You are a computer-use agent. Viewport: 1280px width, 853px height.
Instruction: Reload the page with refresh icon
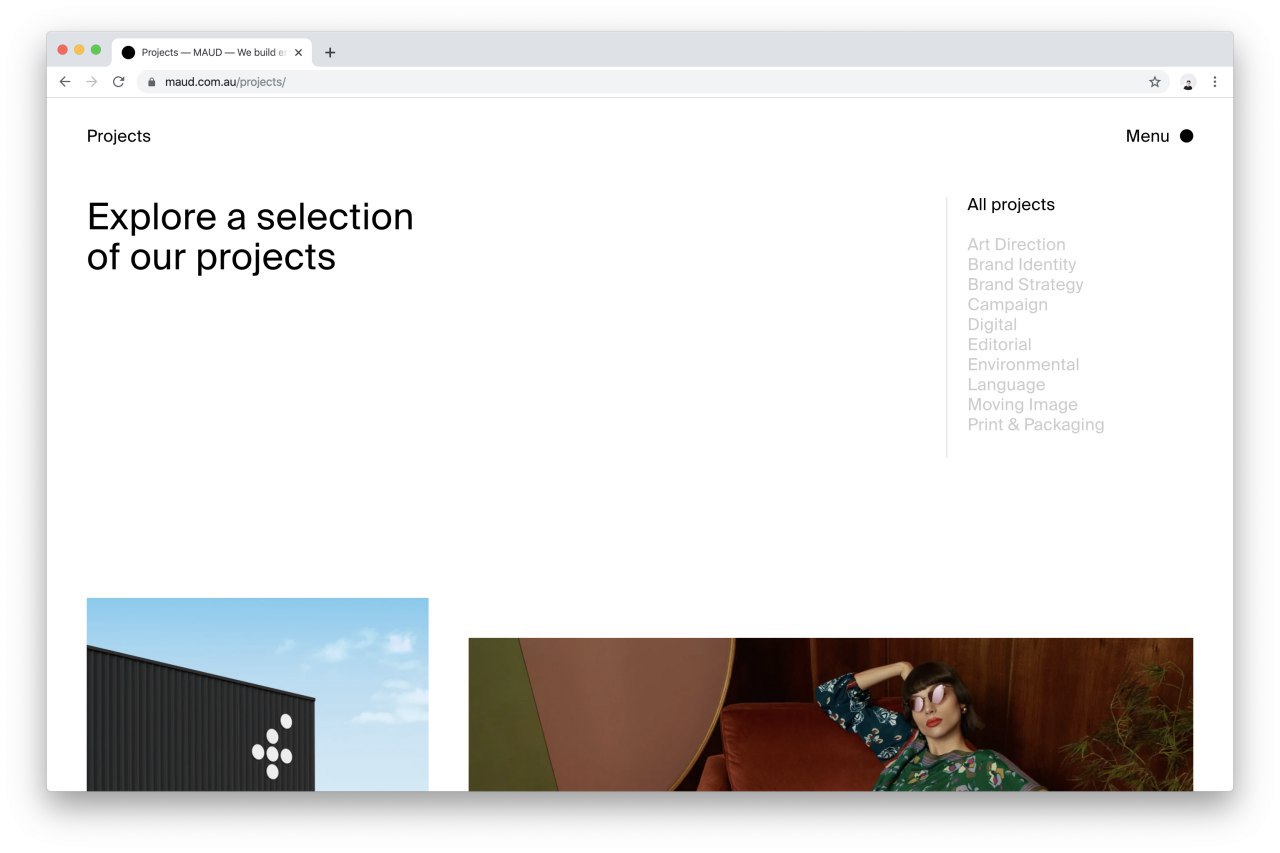click(x=118, y=82)
